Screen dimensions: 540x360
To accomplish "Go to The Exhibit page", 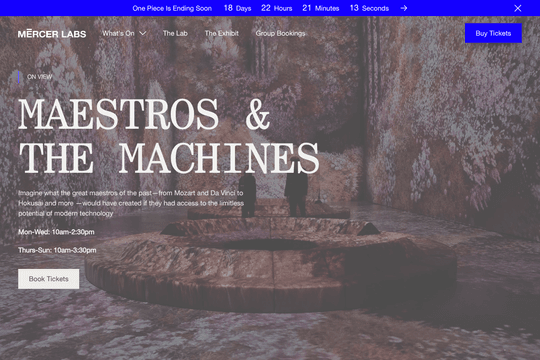I will coord(221,33).
